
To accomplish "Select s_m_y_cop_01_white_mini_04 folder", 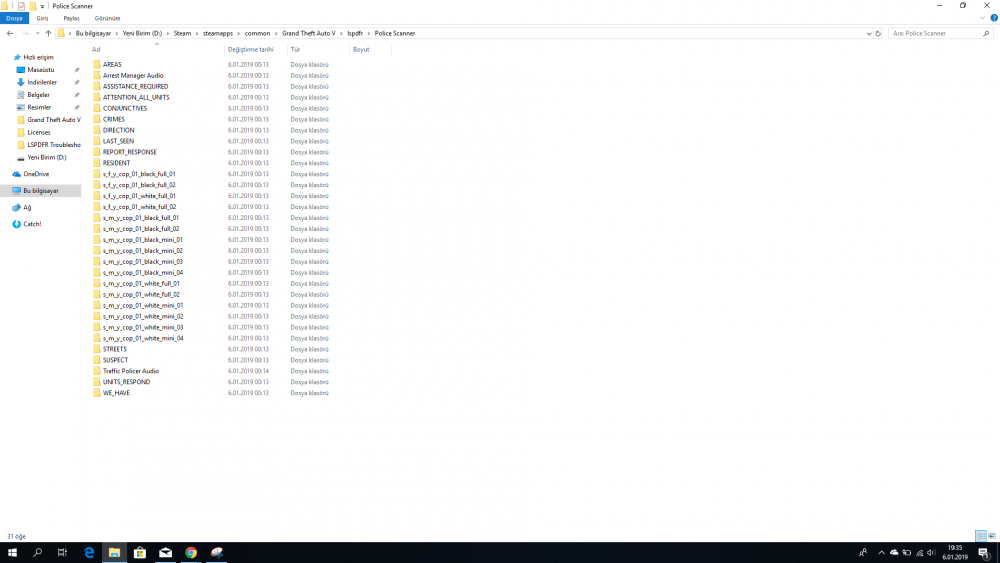I will pyautogui.click(x=143, y=338).
